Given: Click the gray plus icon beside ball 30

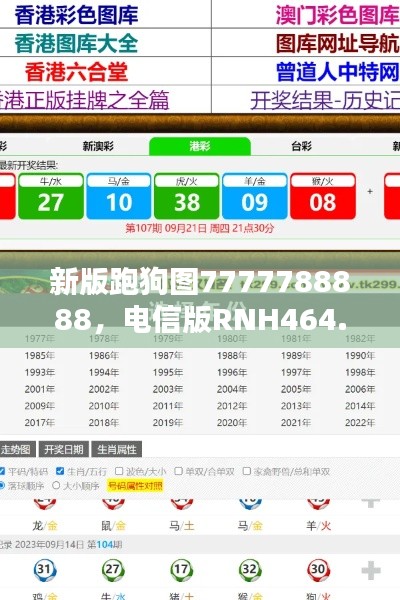Looking at the screenshot, I should pos(371,571).
